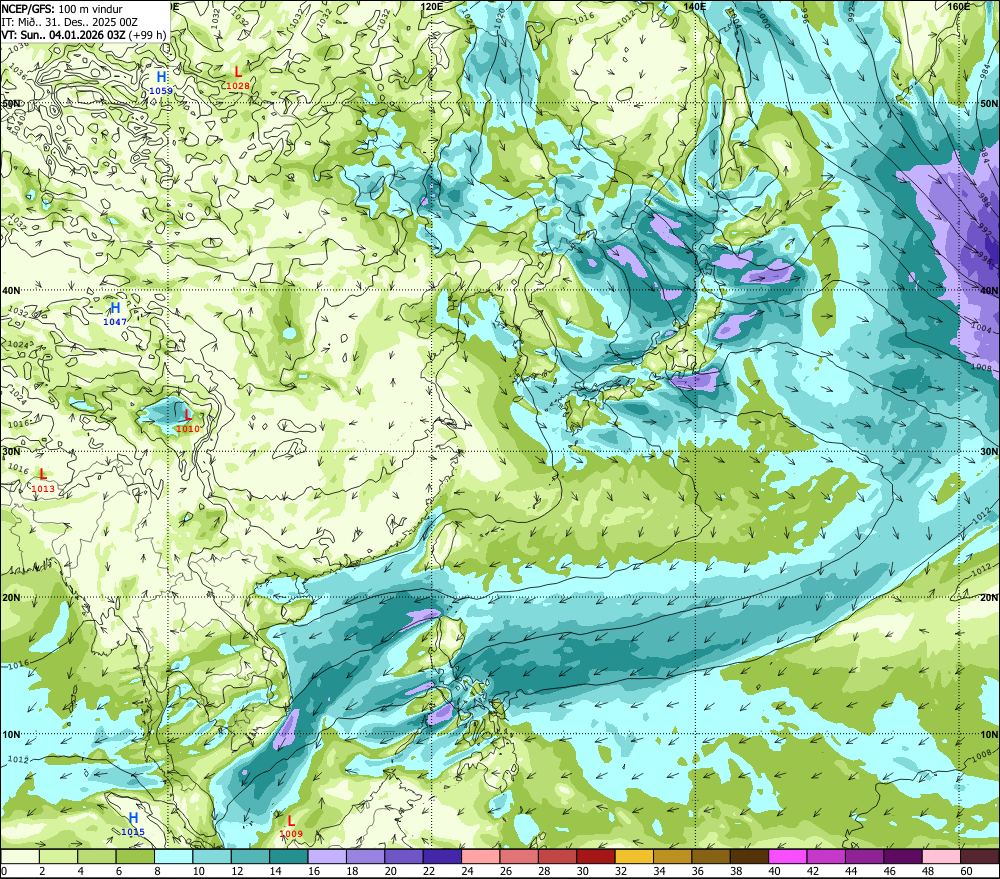Image resolution: width=1000 pixels, height=879 pixels.
Task: Pick the bright magenta 40–42 legend swatch
Action: click(x=788, y=856)
